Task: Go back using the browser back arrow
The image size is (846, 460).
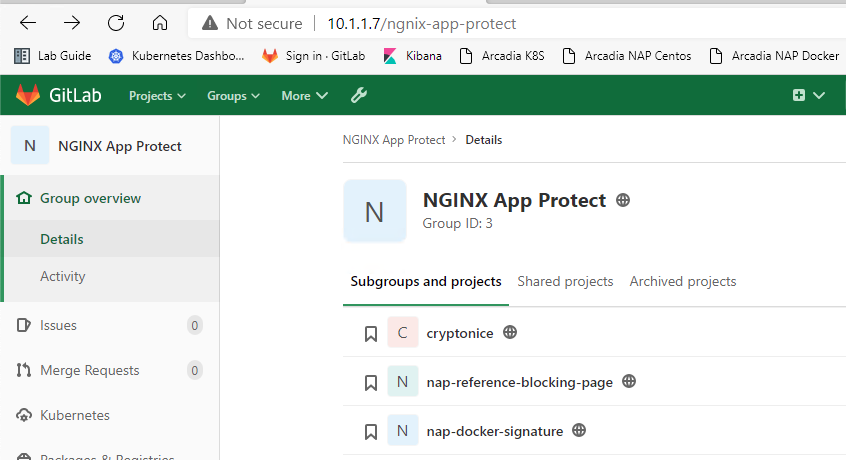Action: (x=28, y=23)
